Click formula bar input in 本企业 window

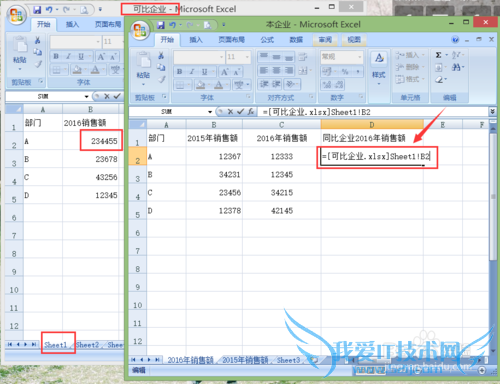[x=373, y=112]
